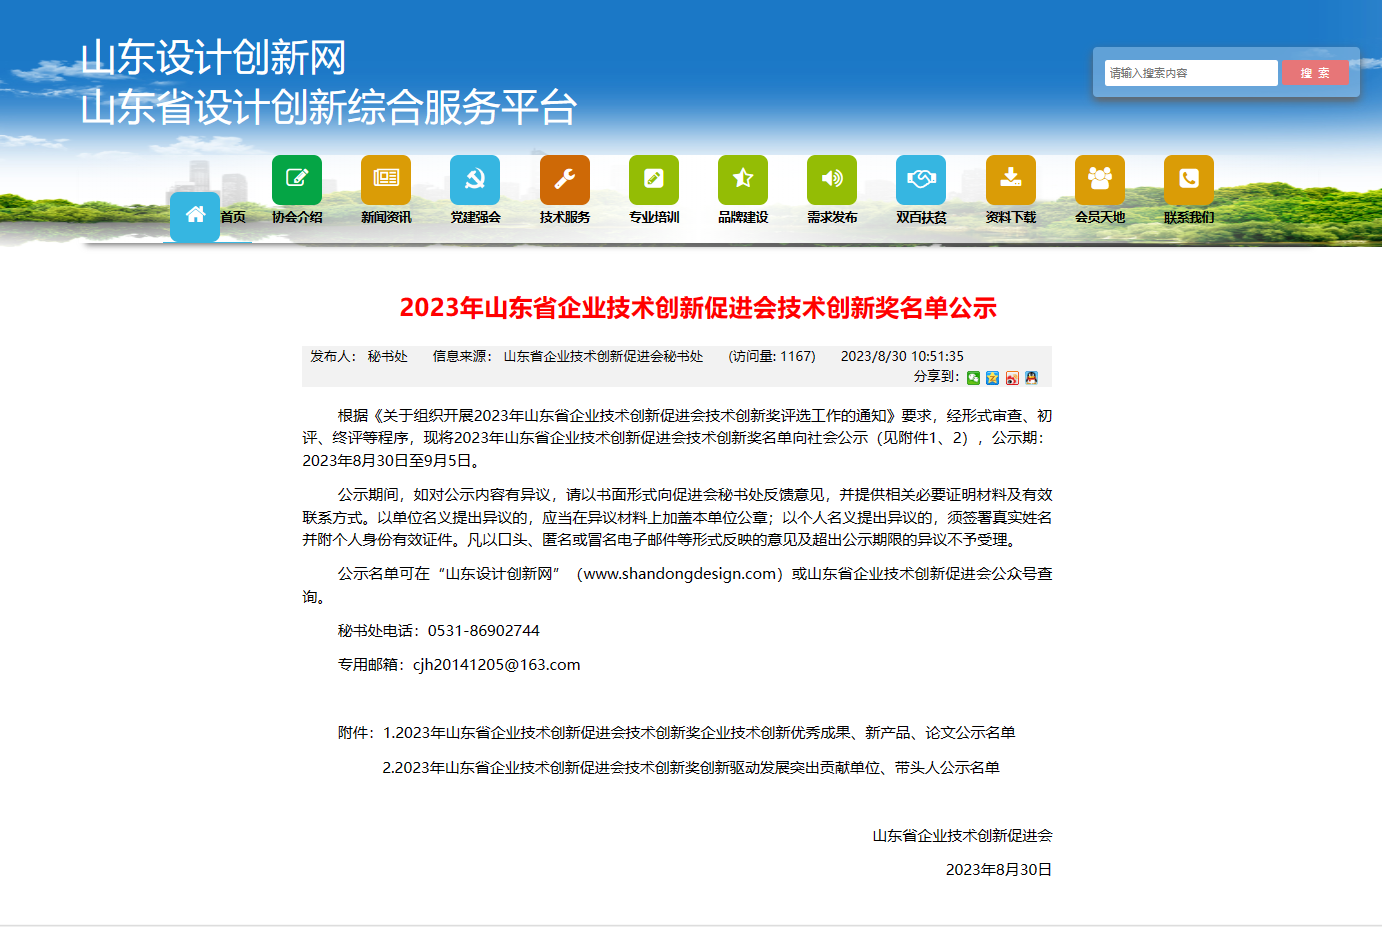Select the home icon above 首页
The height and width of the screenshot is (927, 1382).
[195, 212]
